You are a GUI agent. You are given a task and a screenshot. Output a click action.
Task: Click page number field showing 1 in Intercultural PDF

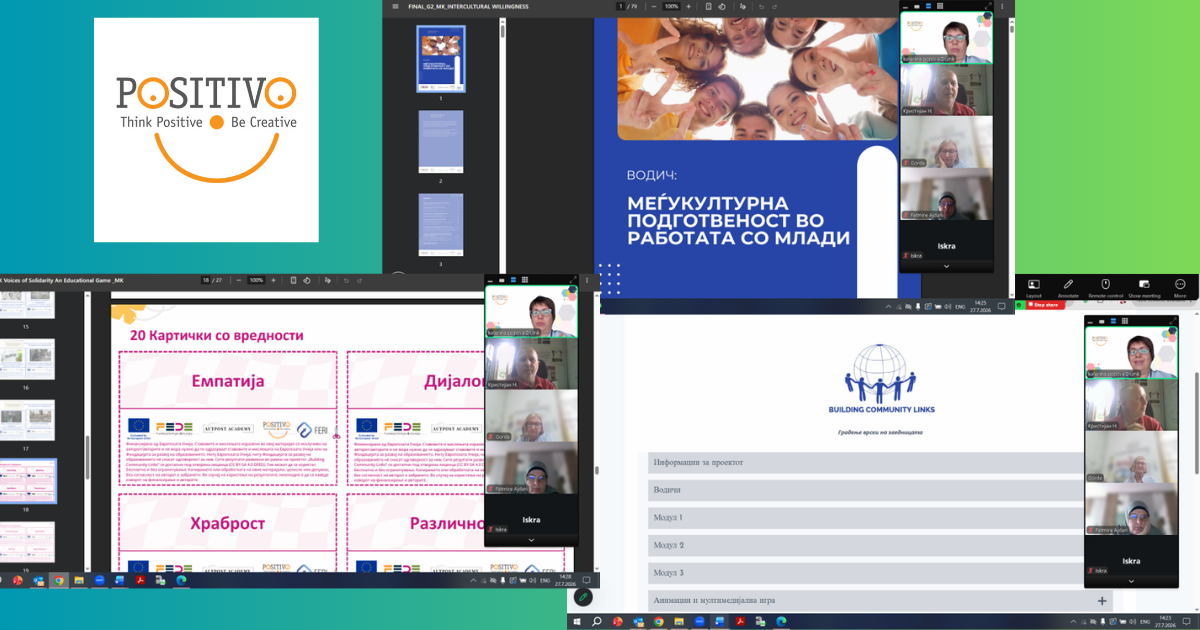pyautogui.click(x=621, y=6)
